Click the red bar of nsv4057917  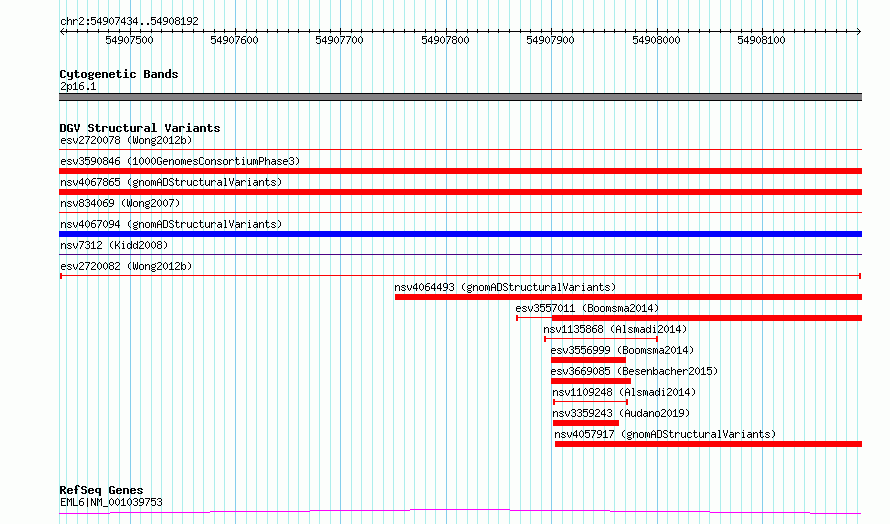pos(708,444)
